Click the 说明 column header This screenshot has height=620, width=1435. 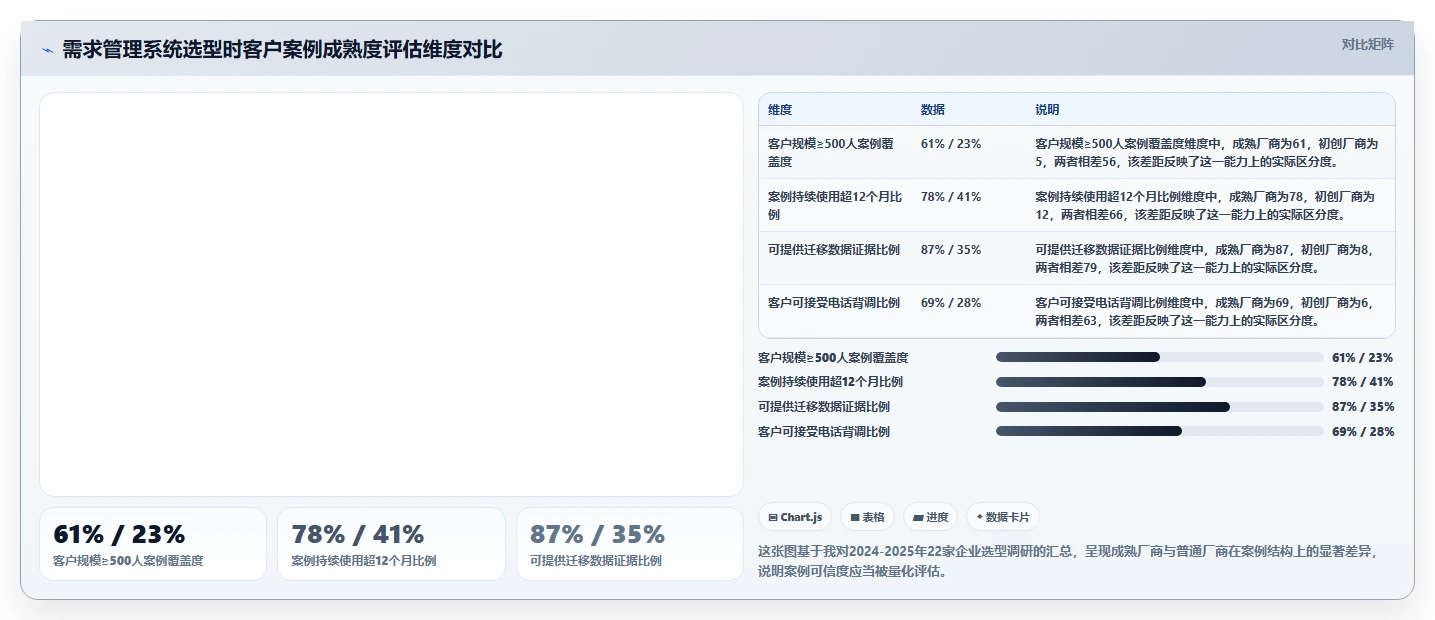1047,110
